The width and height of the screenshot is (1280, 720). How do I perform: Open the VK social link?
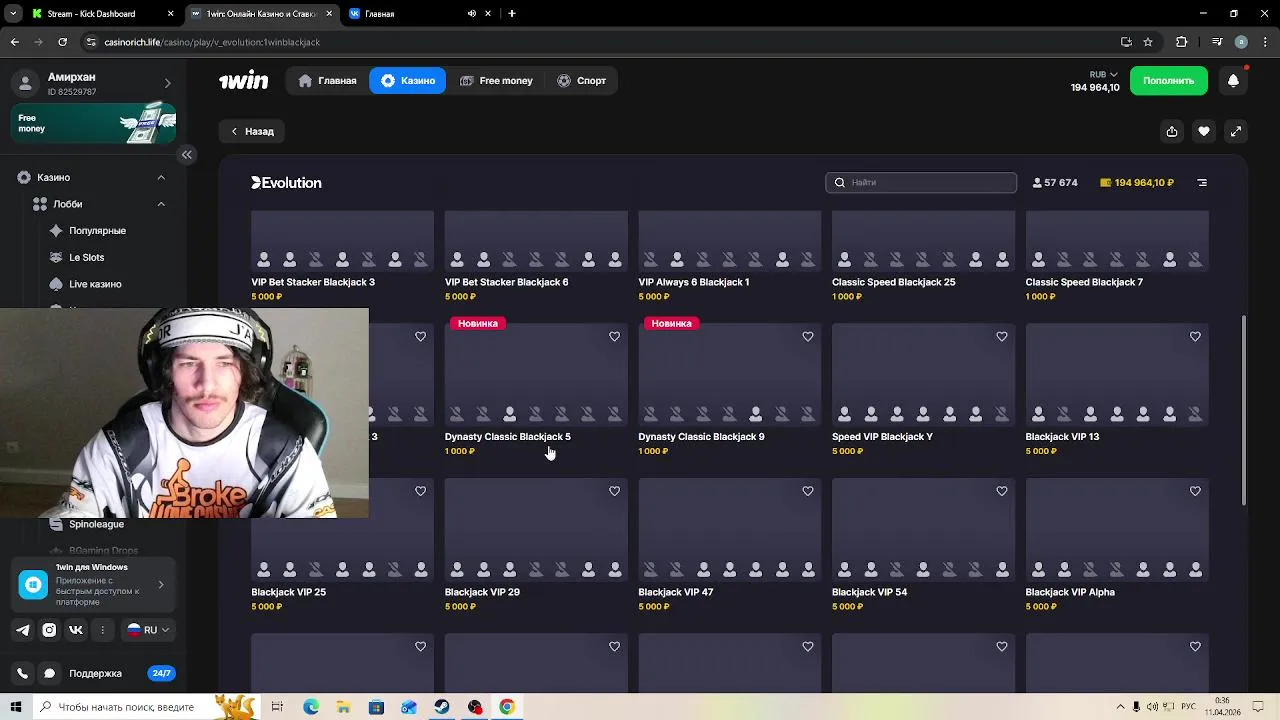pyautogui.click(x=76, y=630)
